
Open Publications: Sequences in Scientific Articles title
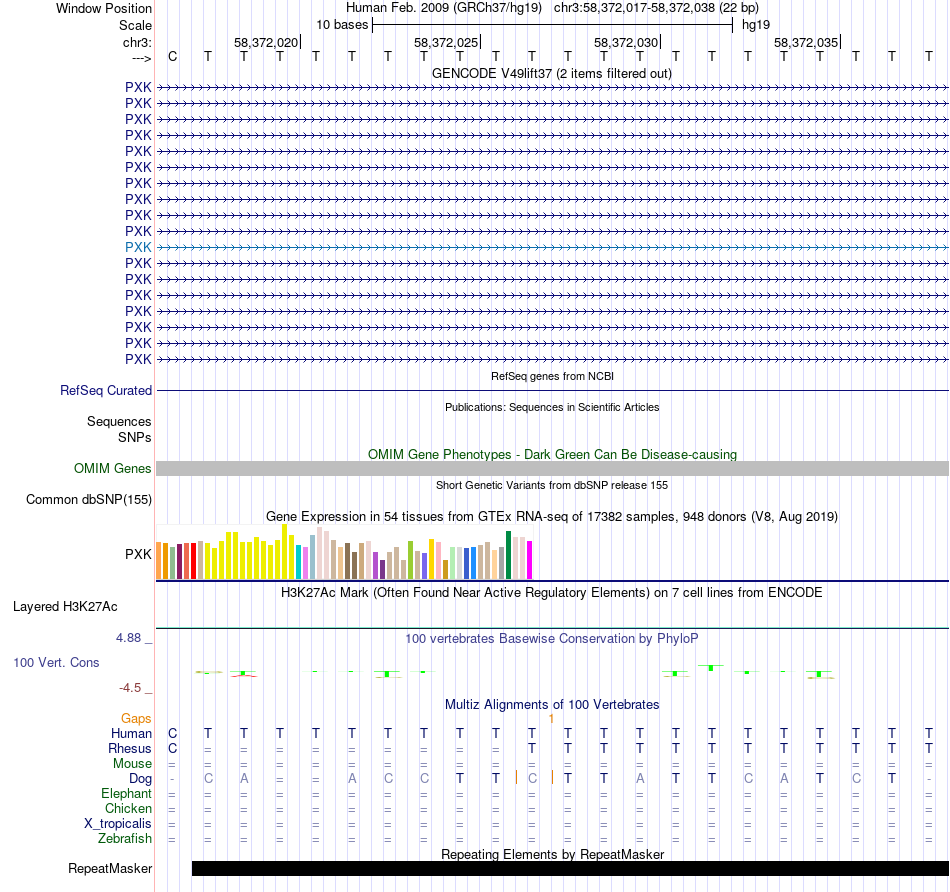click(x=552, y=407)
